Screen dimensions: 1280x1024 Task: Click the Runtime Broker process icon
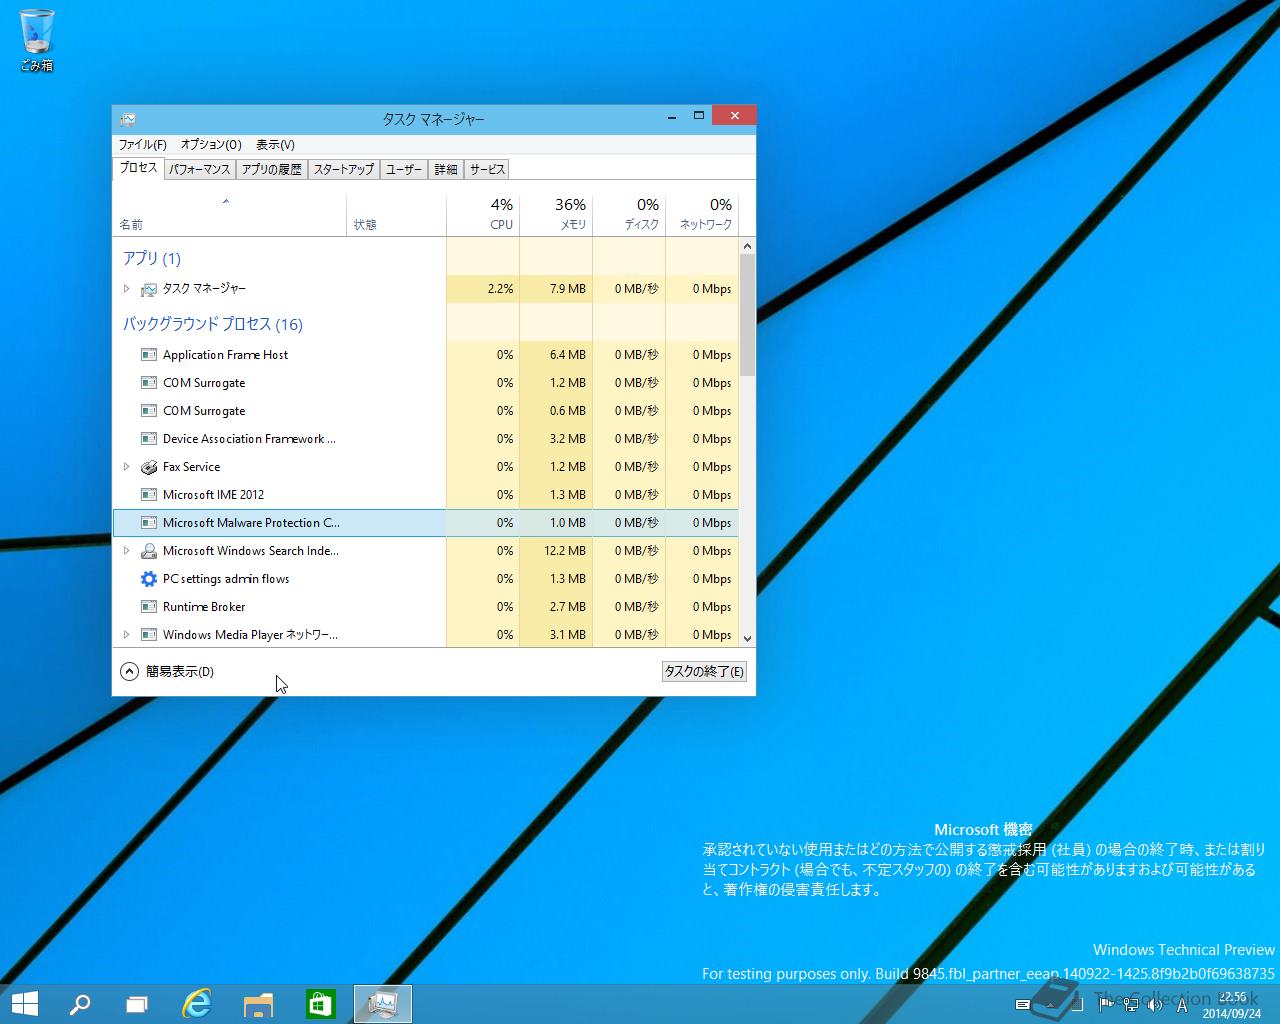coord(149,607)
